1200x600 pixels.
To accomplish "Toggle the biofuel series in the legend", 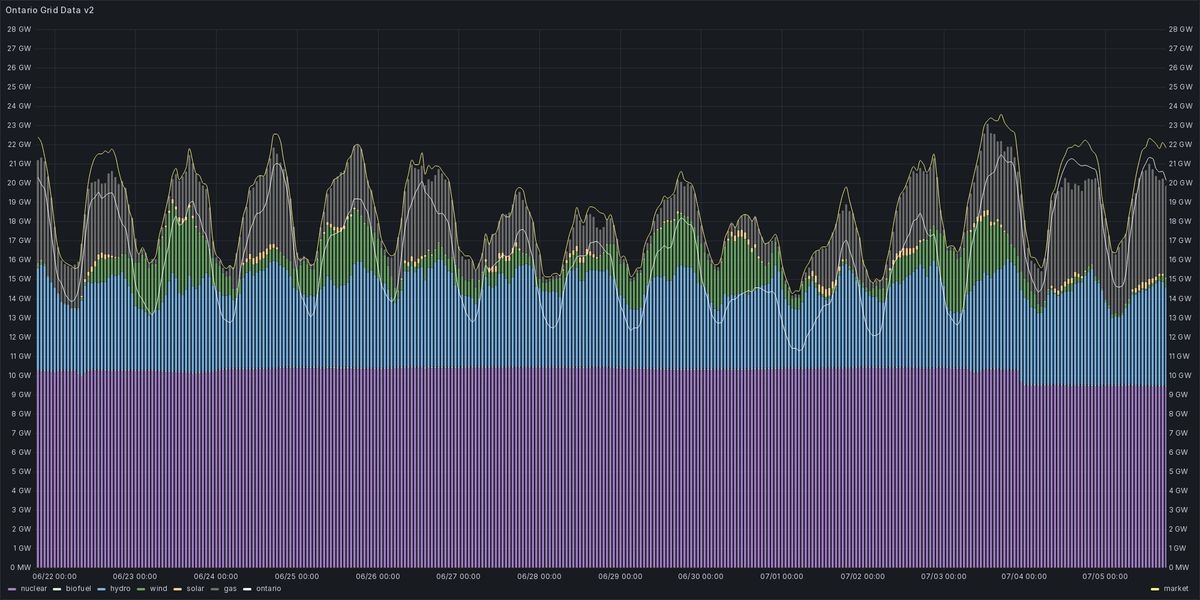I will tap(78, 589).
